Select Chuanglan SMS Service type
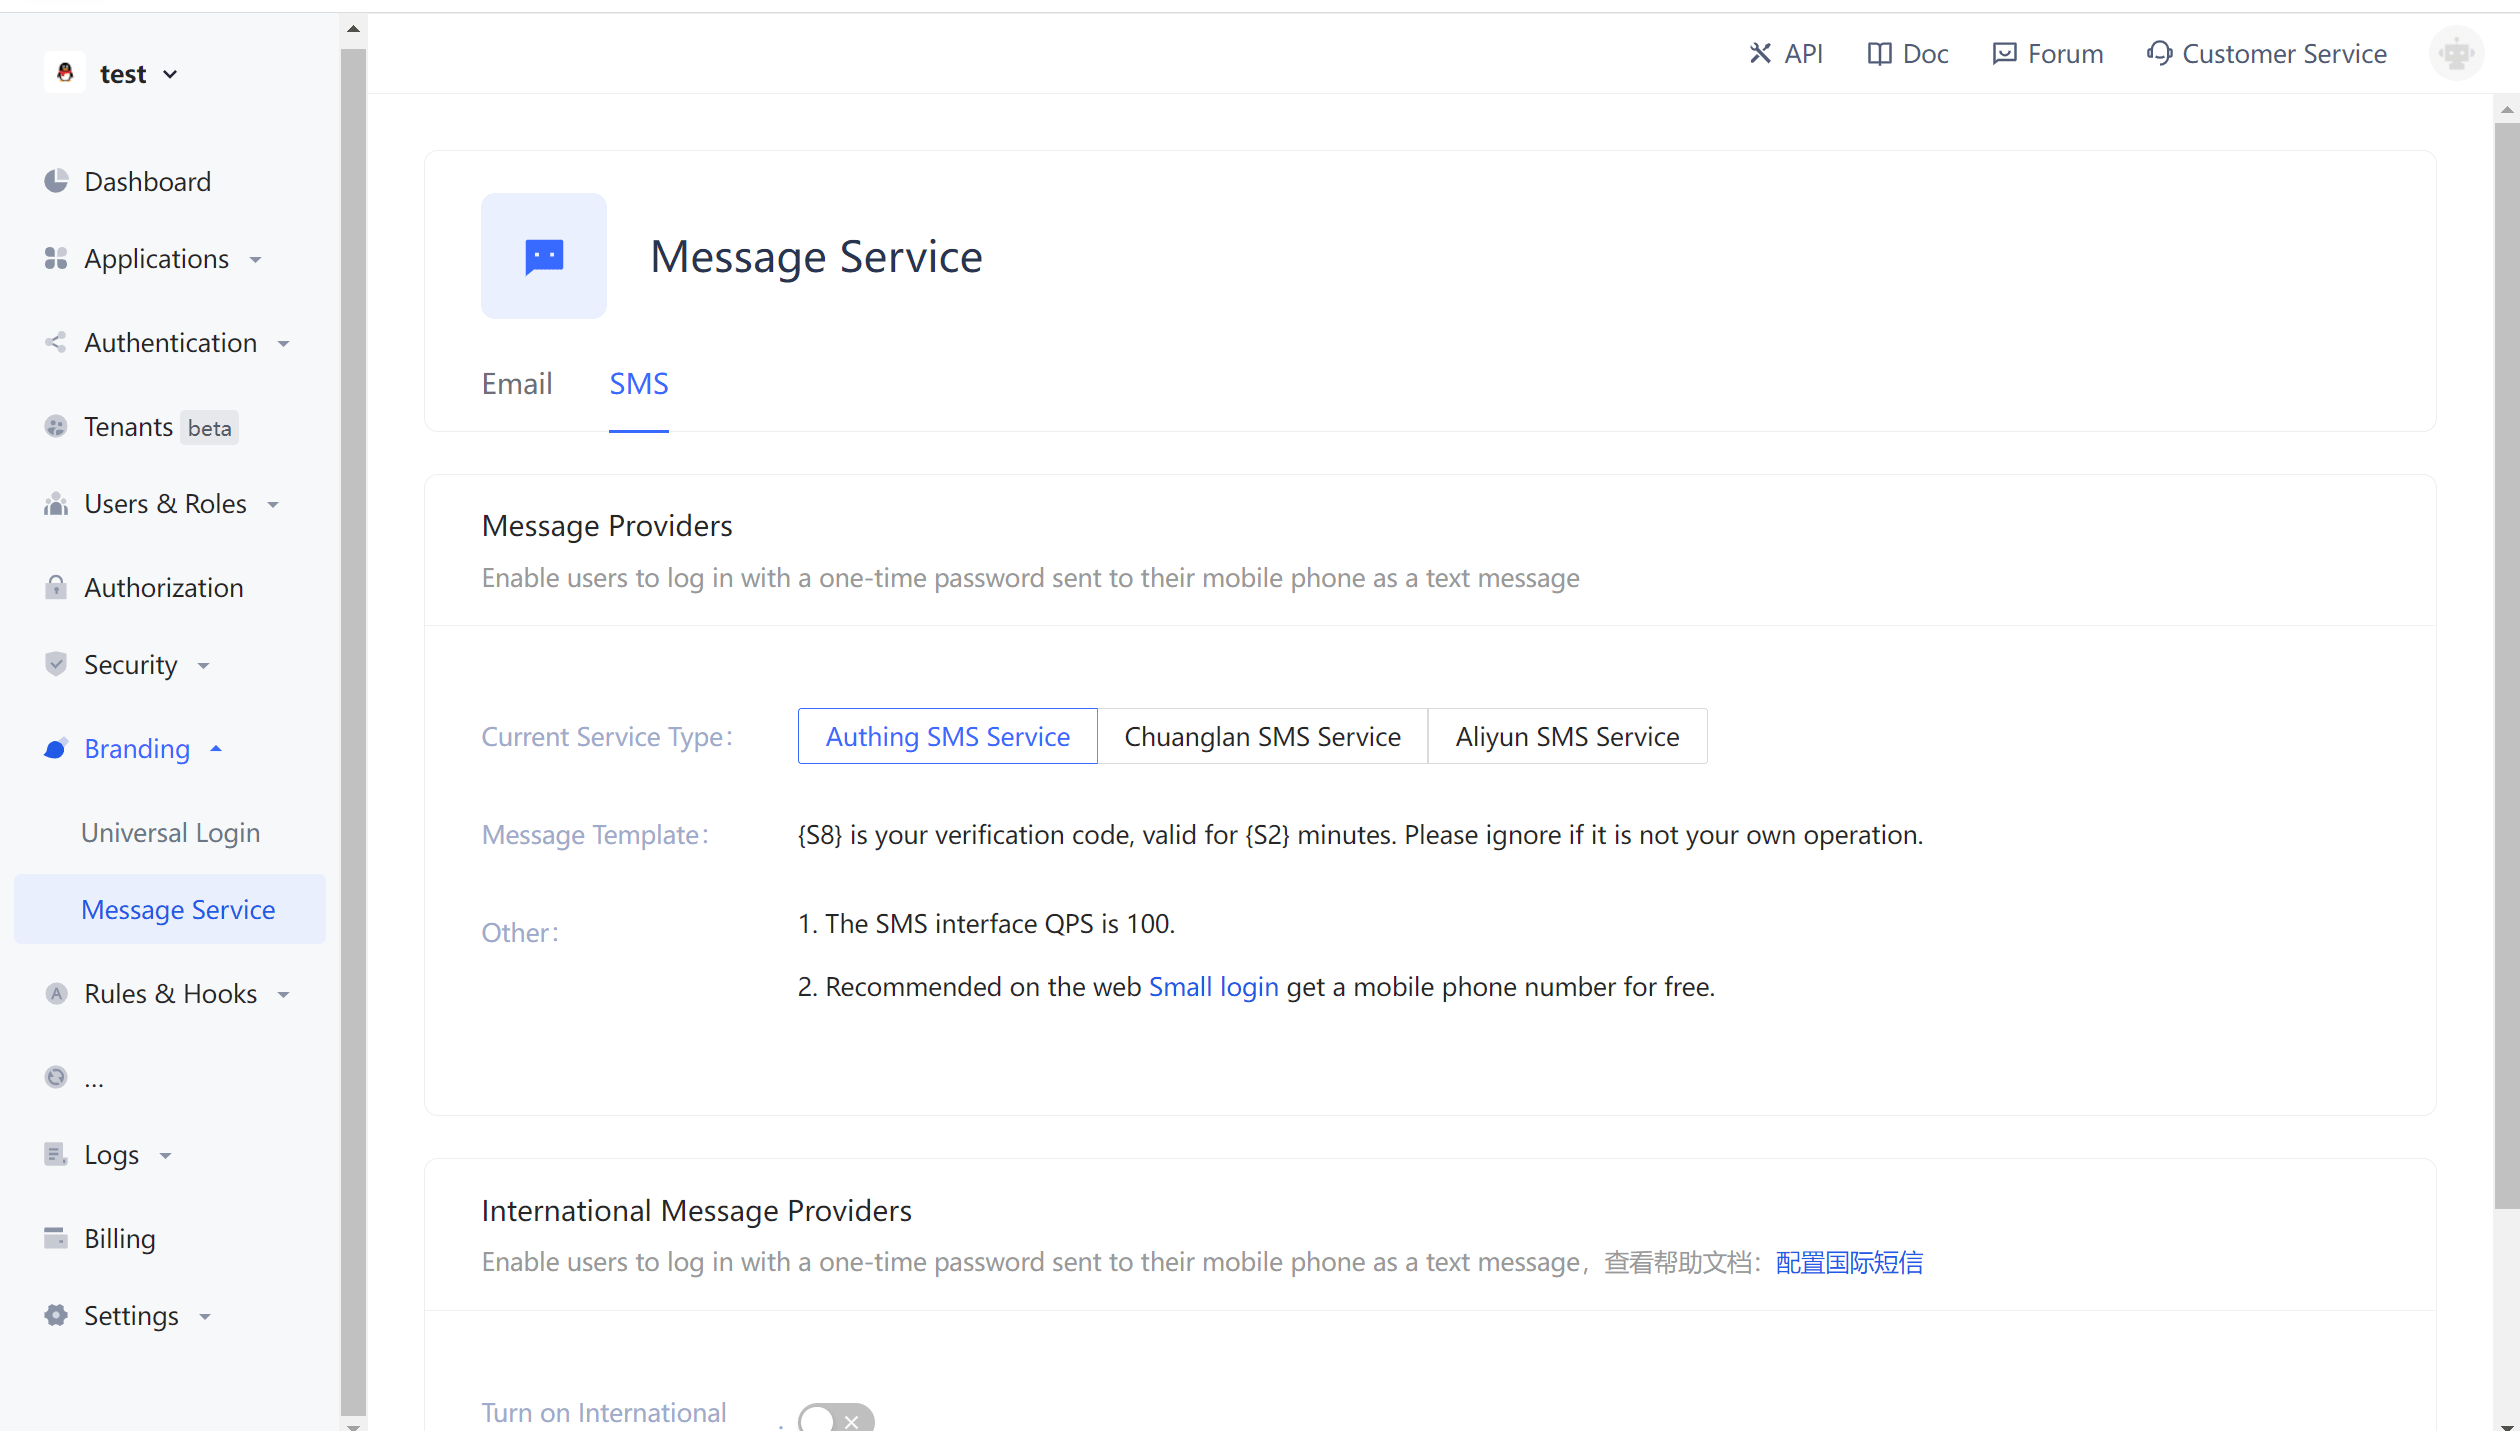2520x1431 pixels. coord(1262,736)
